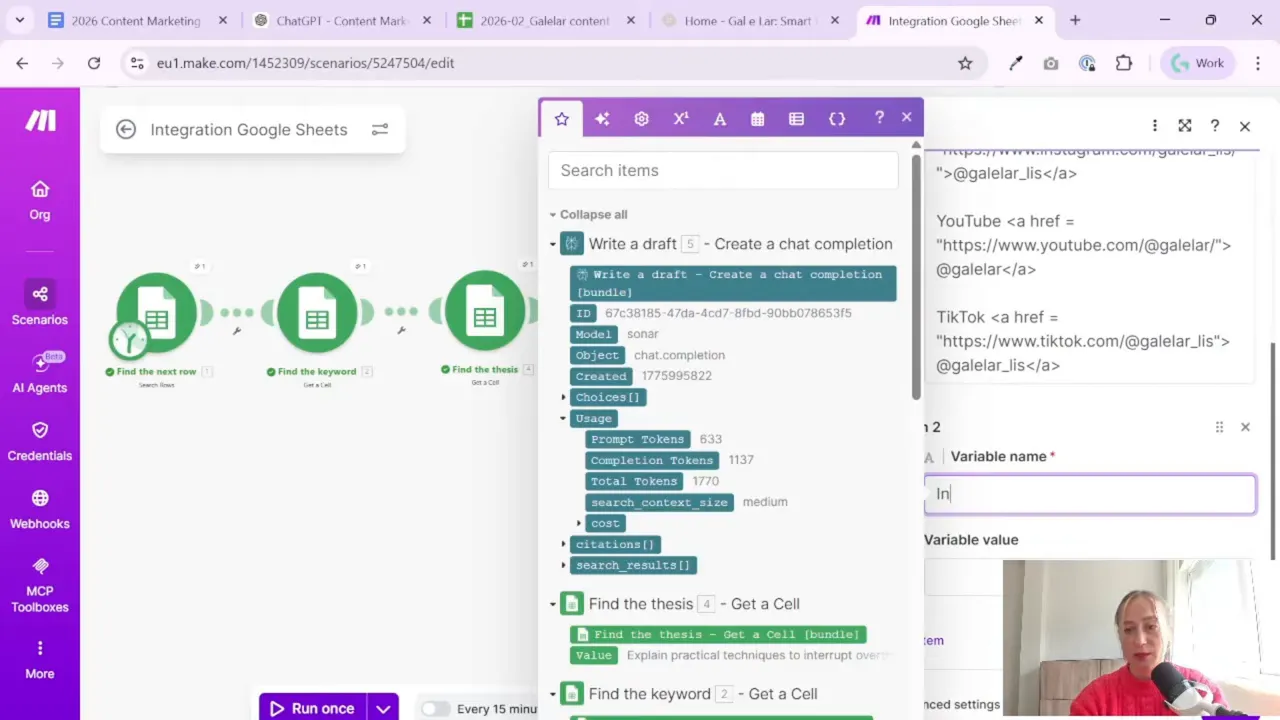Open the date and time calendar tab

(x=758, y=118)
